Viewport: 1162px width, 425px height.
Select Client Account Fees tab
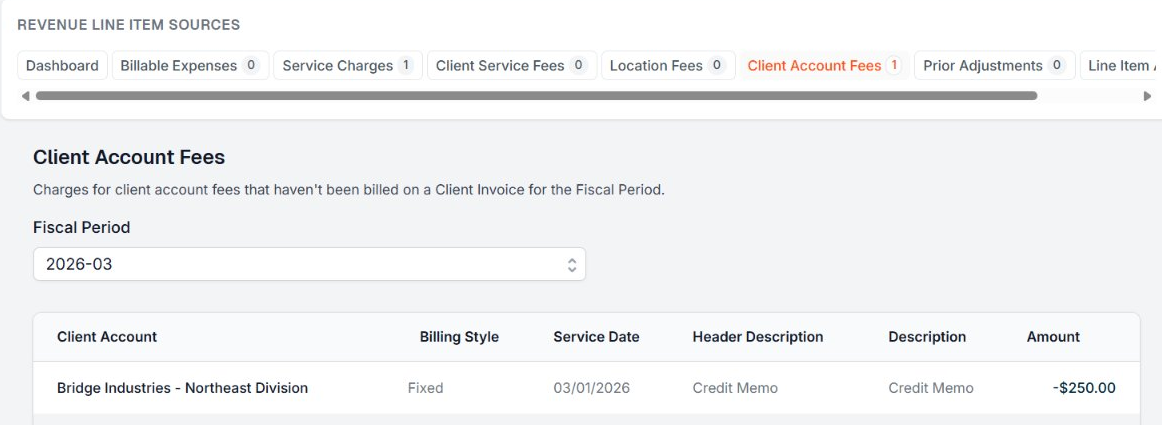823,66
